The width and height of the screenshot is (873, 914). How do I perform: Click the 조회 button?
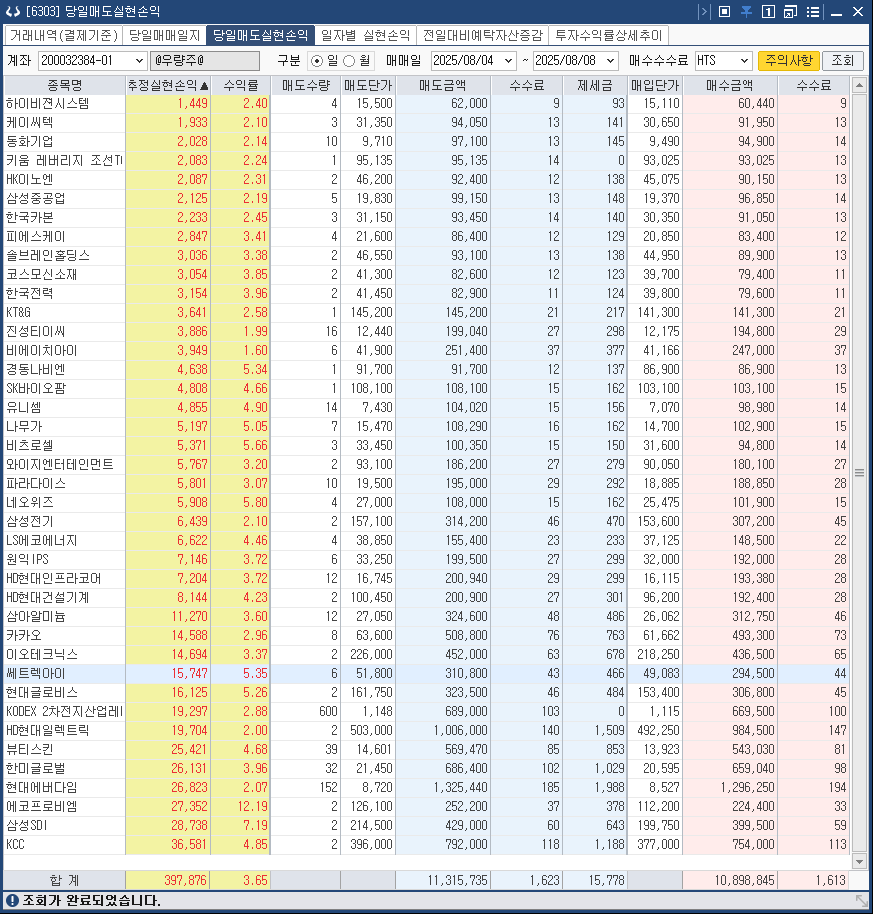coord(842,60)
